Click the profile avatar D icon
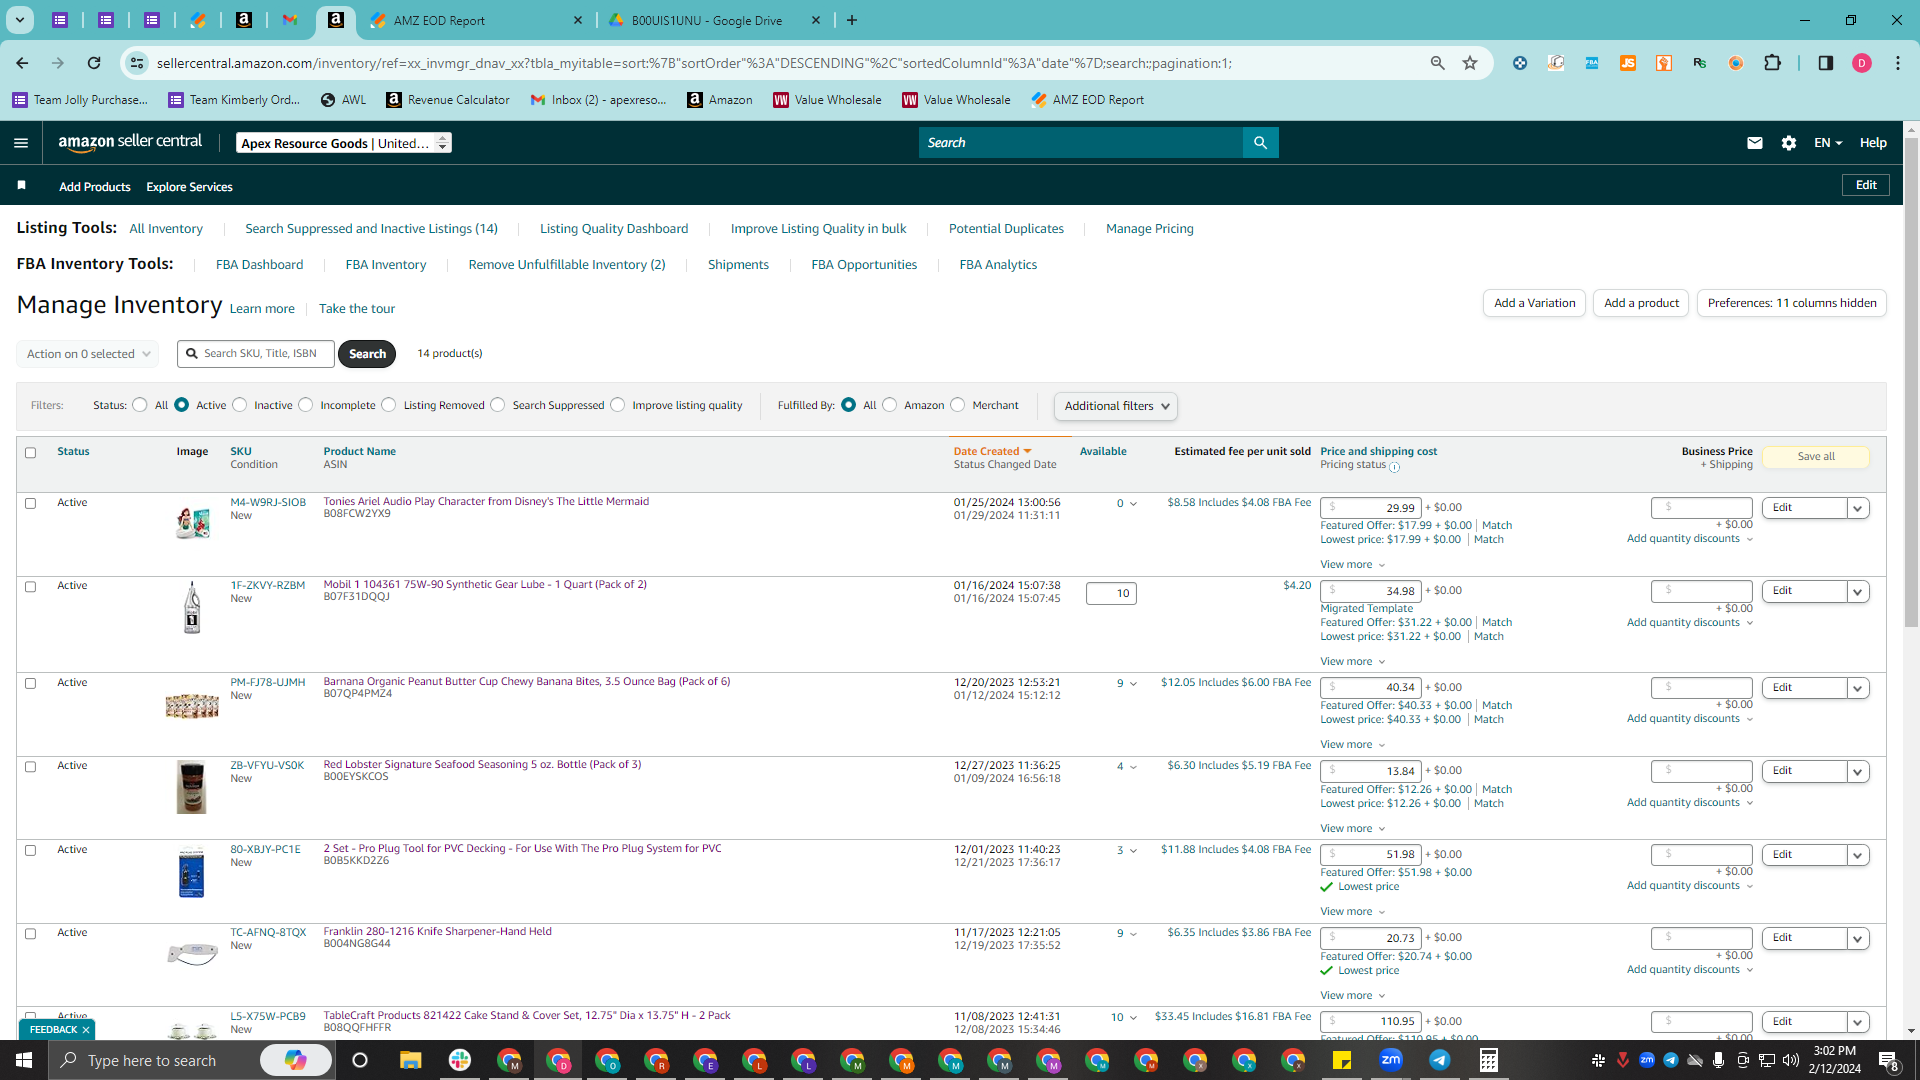The height and width of the screenshot is (1080, 1920). point(1861,63)
